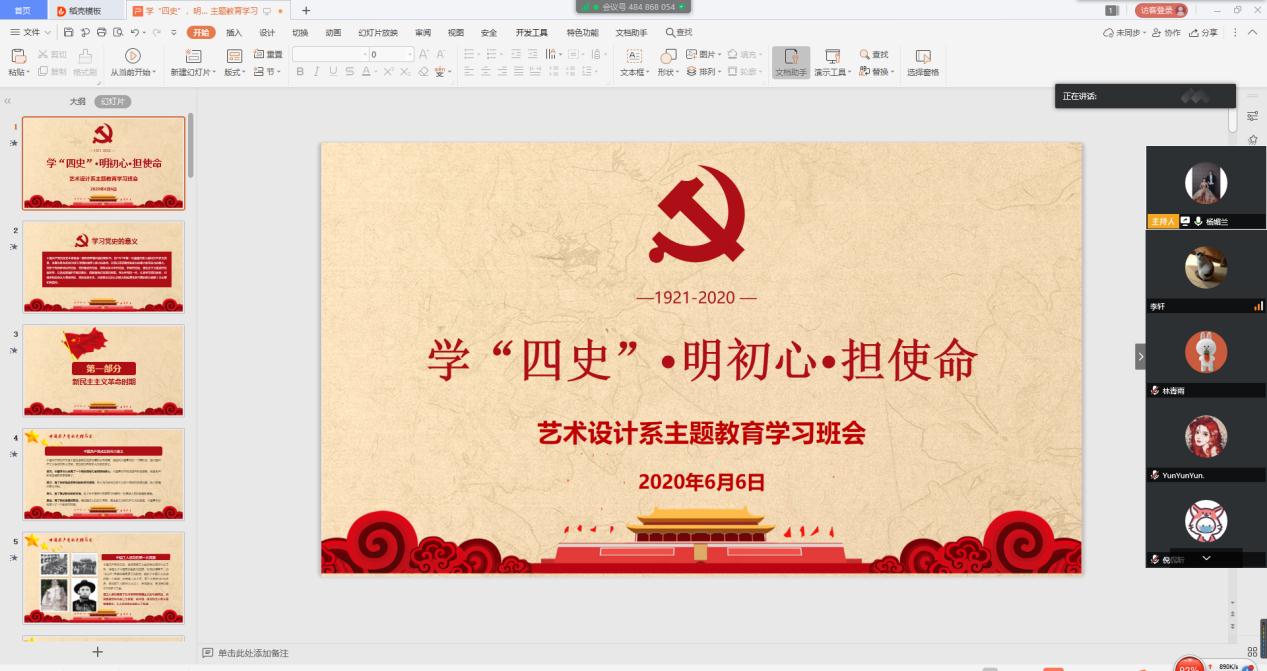
Task: Click the Arrange (排列) button
Action: point(703,72)
